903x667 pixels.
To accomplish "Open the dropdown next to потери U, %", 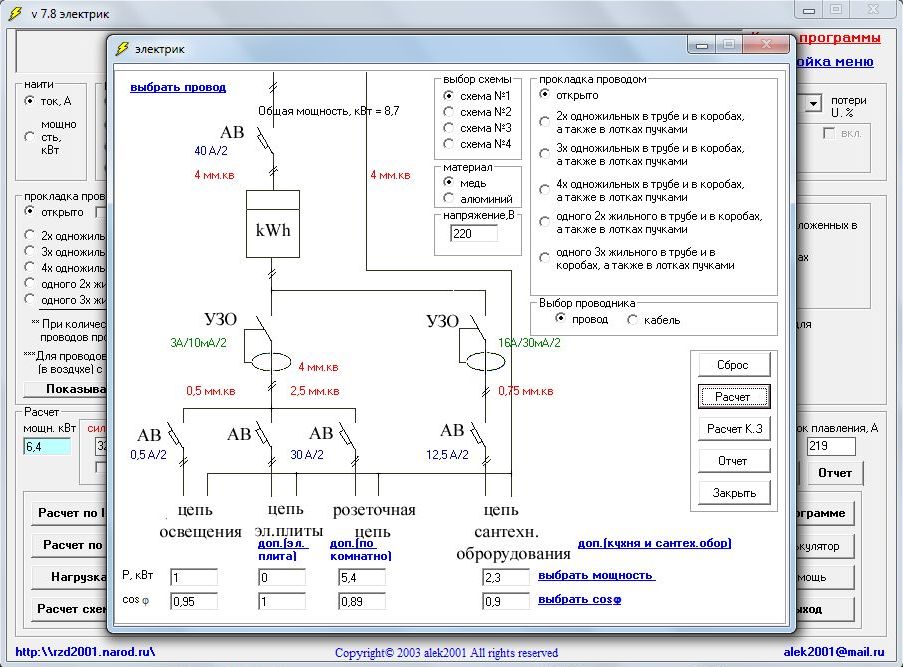I will pos(813,103).
